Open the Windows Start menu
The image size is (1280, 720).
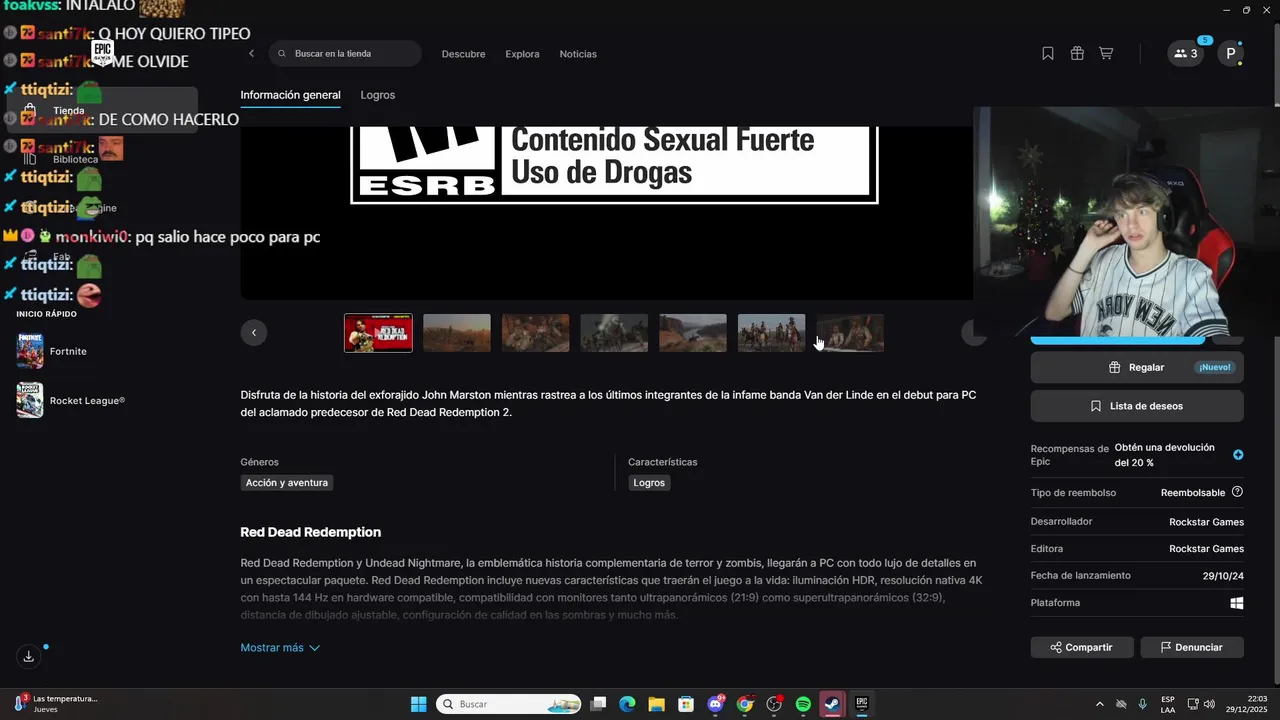point(419,704)
